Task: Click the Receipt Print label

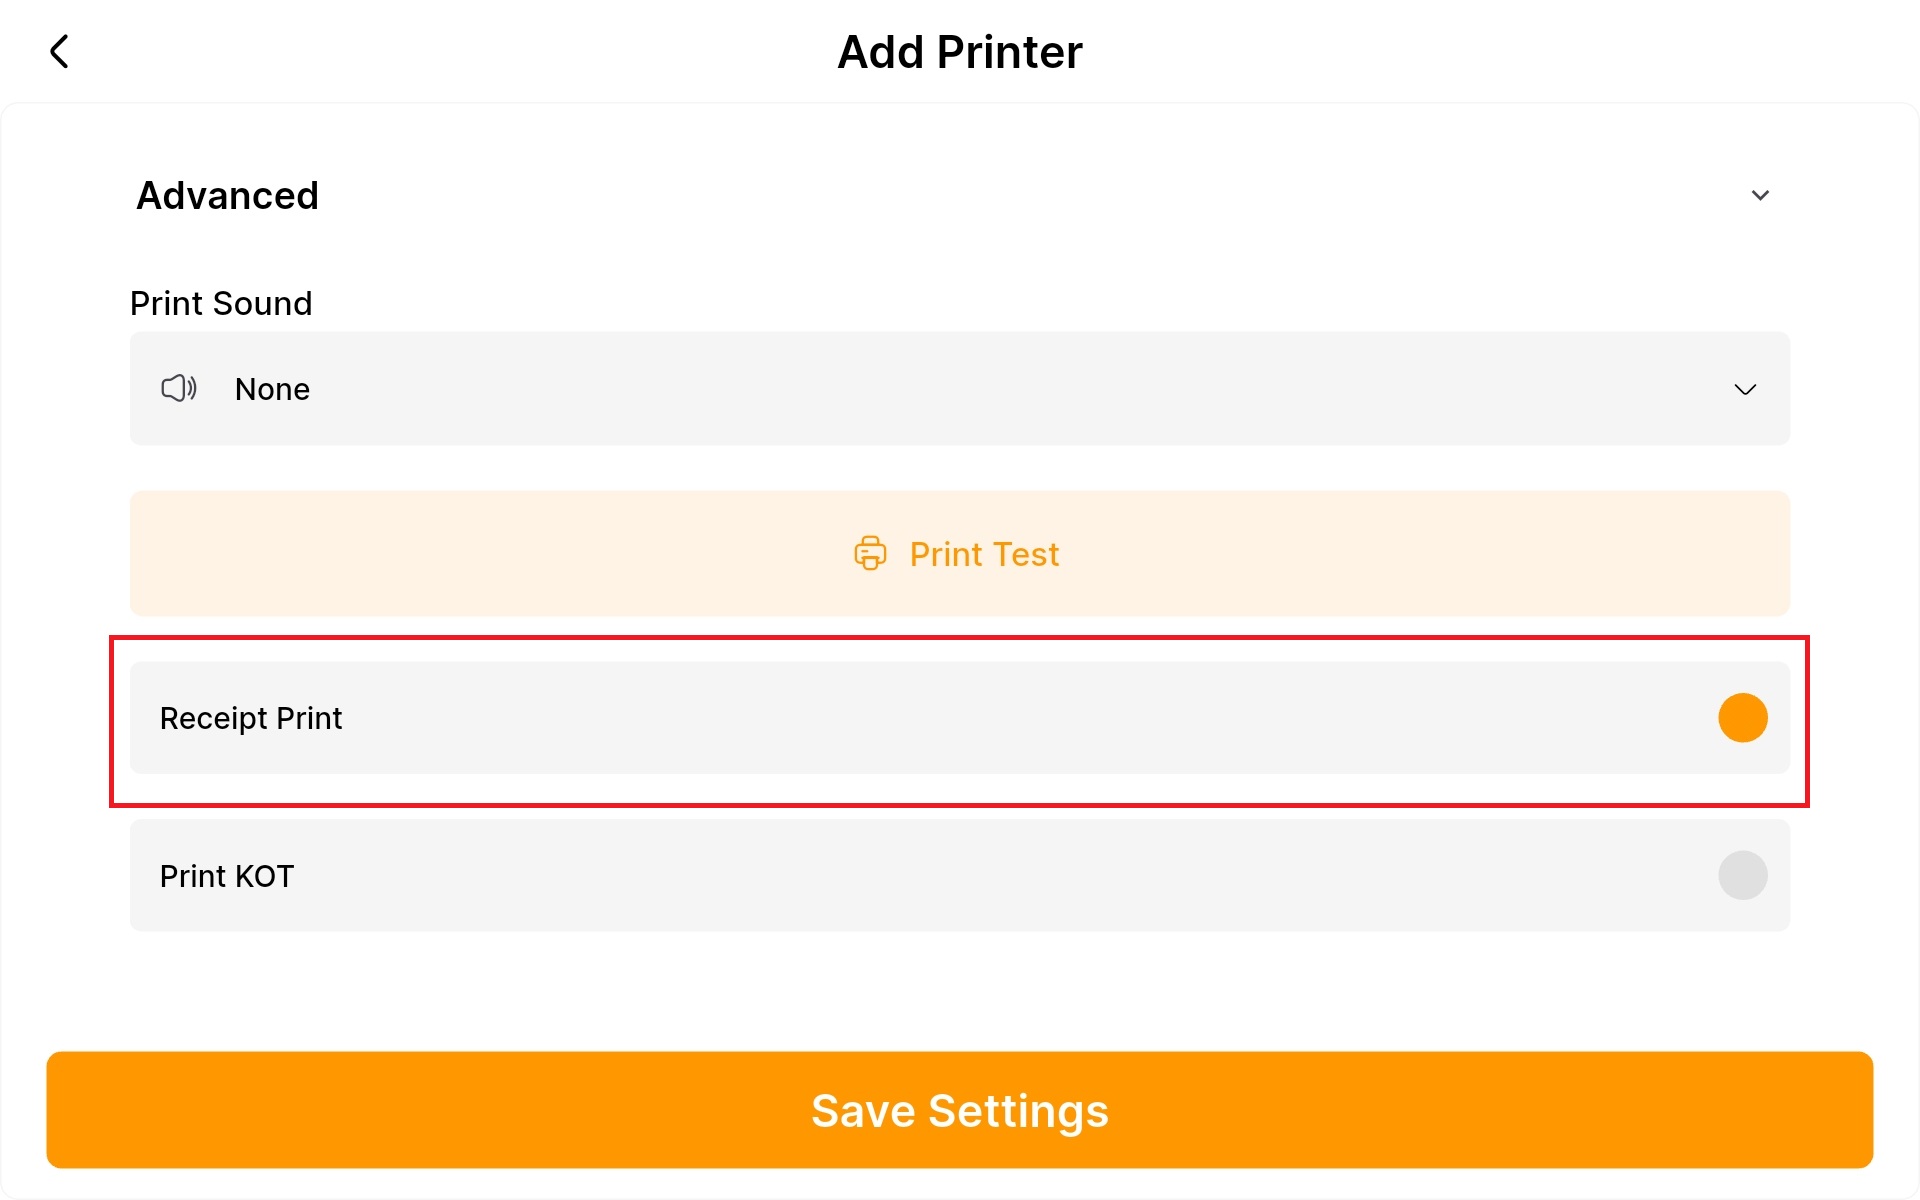Action: pos(251,718)
